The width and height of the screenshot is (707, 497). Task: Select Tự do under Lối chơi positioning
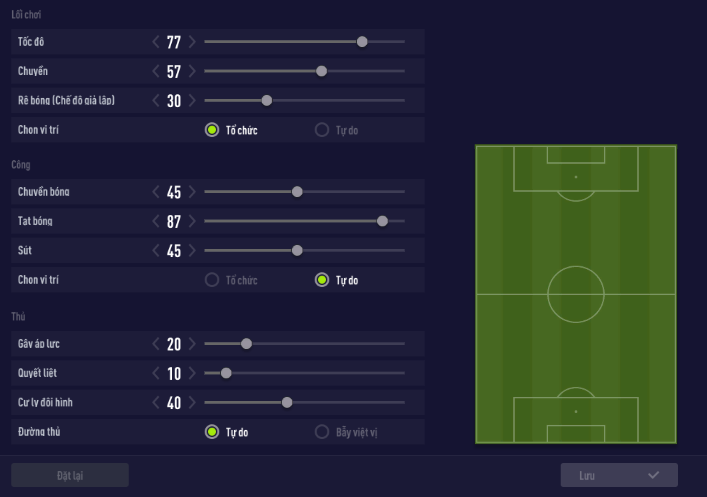[322, 130]
